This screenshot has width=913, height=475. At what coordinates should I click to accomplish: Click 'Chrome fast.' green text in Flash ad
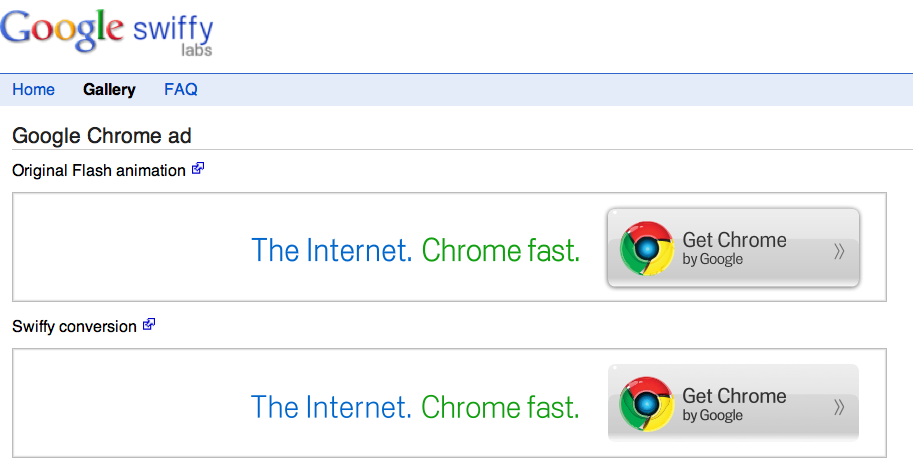pos(501,251)
